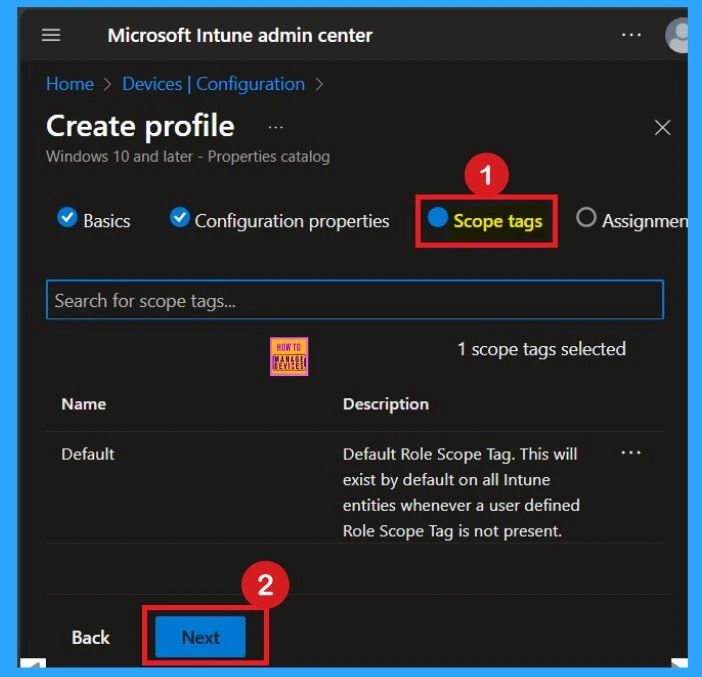Click the Default Role Scope Tag description

coord(461,493)
